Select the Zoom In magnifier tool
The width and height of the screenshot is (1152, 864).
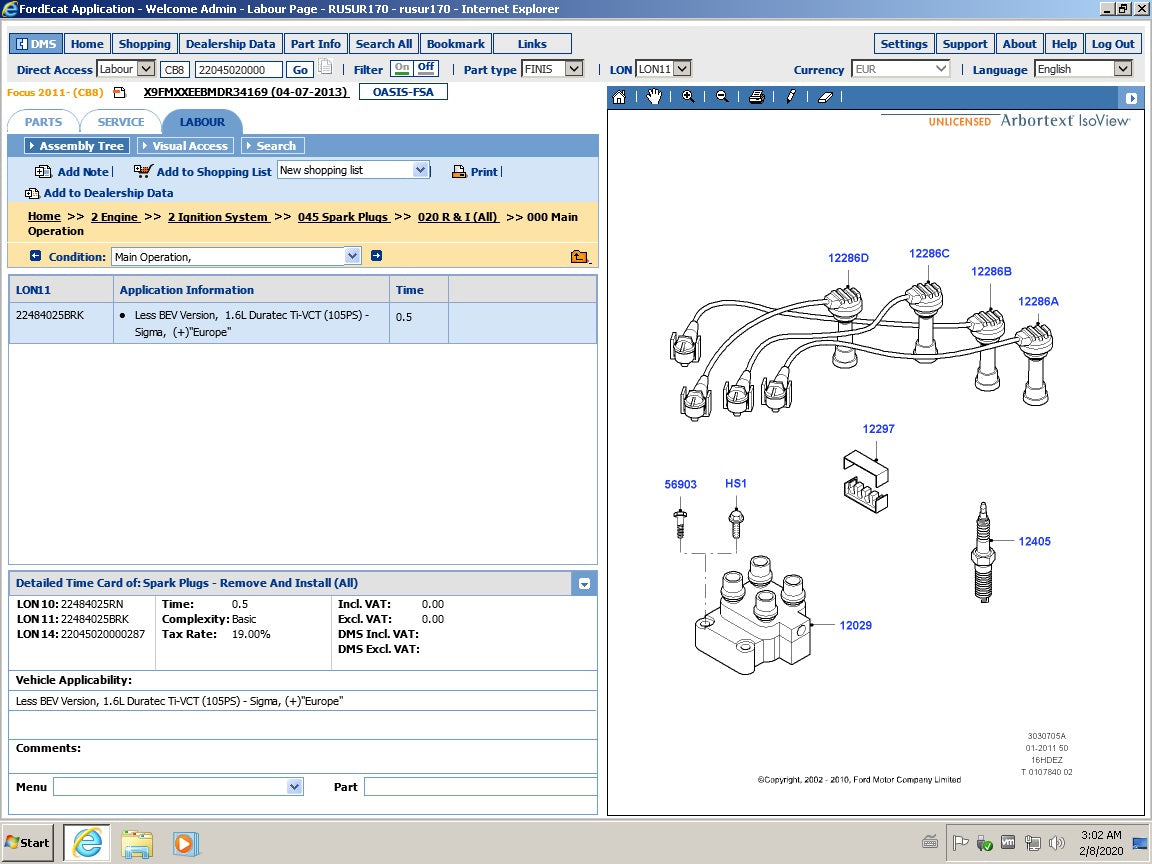[688, 97]
